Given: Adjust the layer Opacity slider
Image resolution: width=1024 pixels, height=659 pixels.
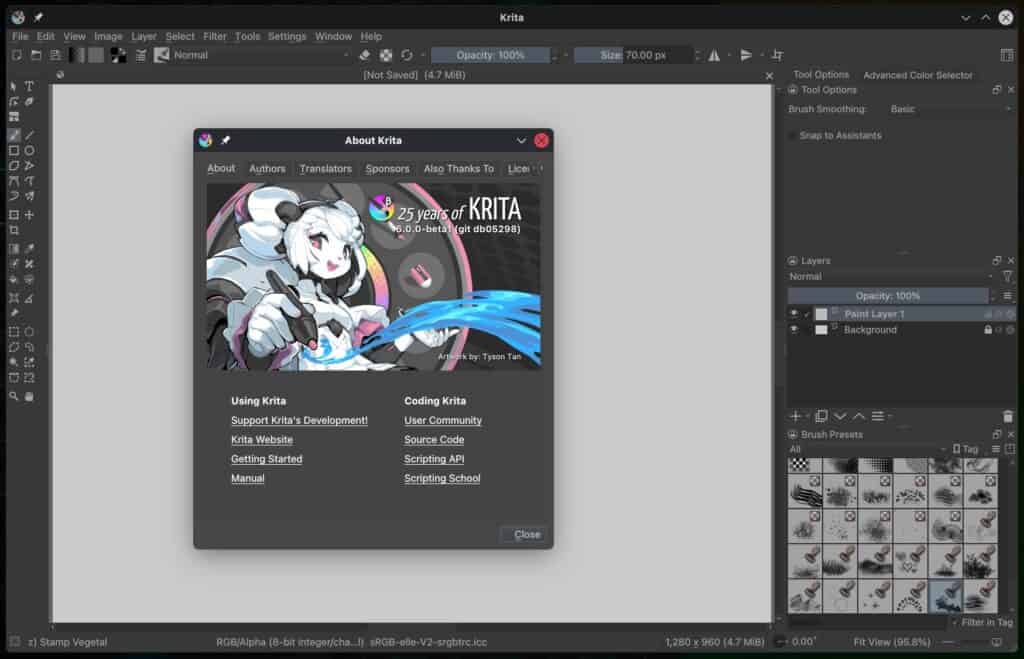Looking at the screenshot, I should 888,295.
